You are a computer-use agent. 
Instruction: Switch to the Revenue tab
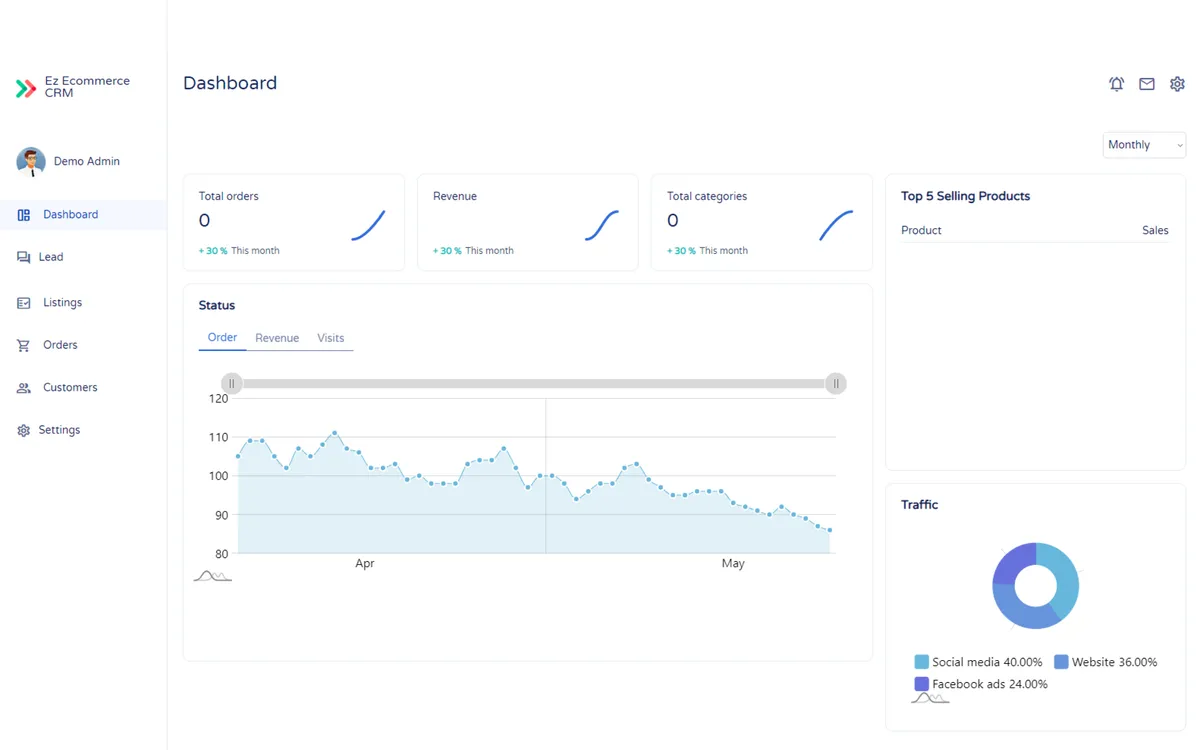pyautogui.click(x=277, y=338)
